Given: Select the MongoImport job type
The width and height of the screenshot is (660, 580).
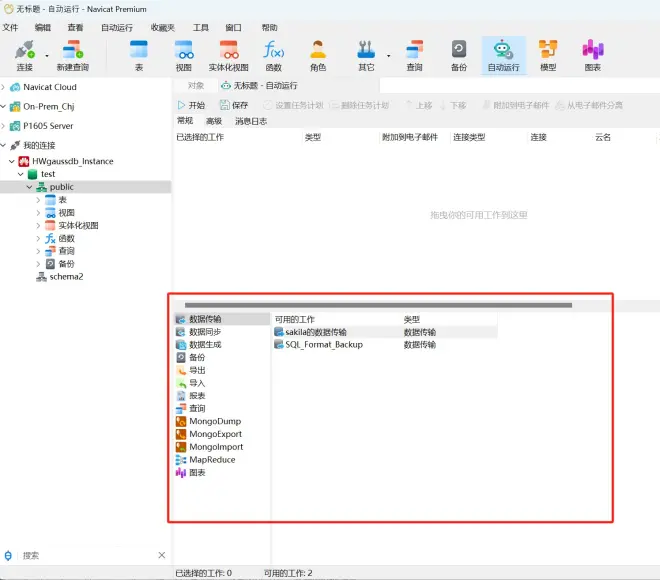Looking at the screenshot, I should [x=209, y=447].
